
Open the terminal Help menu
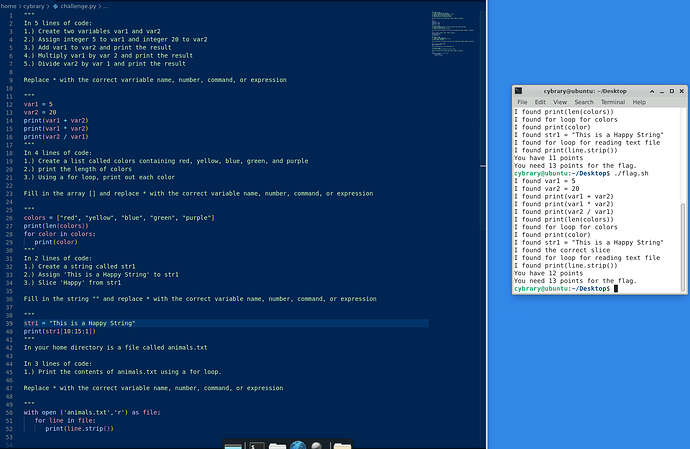point(639,102)
